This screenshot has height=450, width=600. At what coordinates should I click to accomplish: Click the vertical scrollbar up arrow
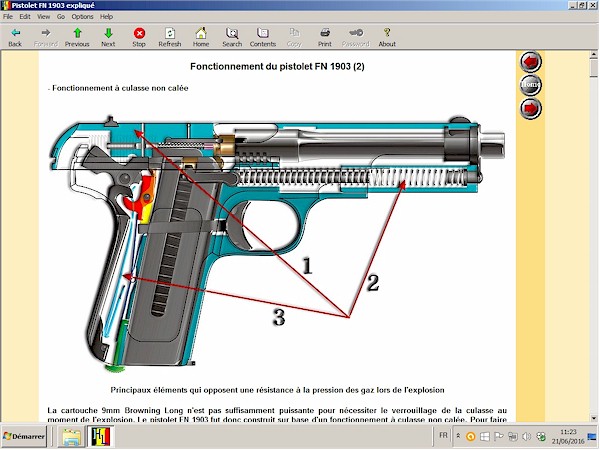(594, 55)
